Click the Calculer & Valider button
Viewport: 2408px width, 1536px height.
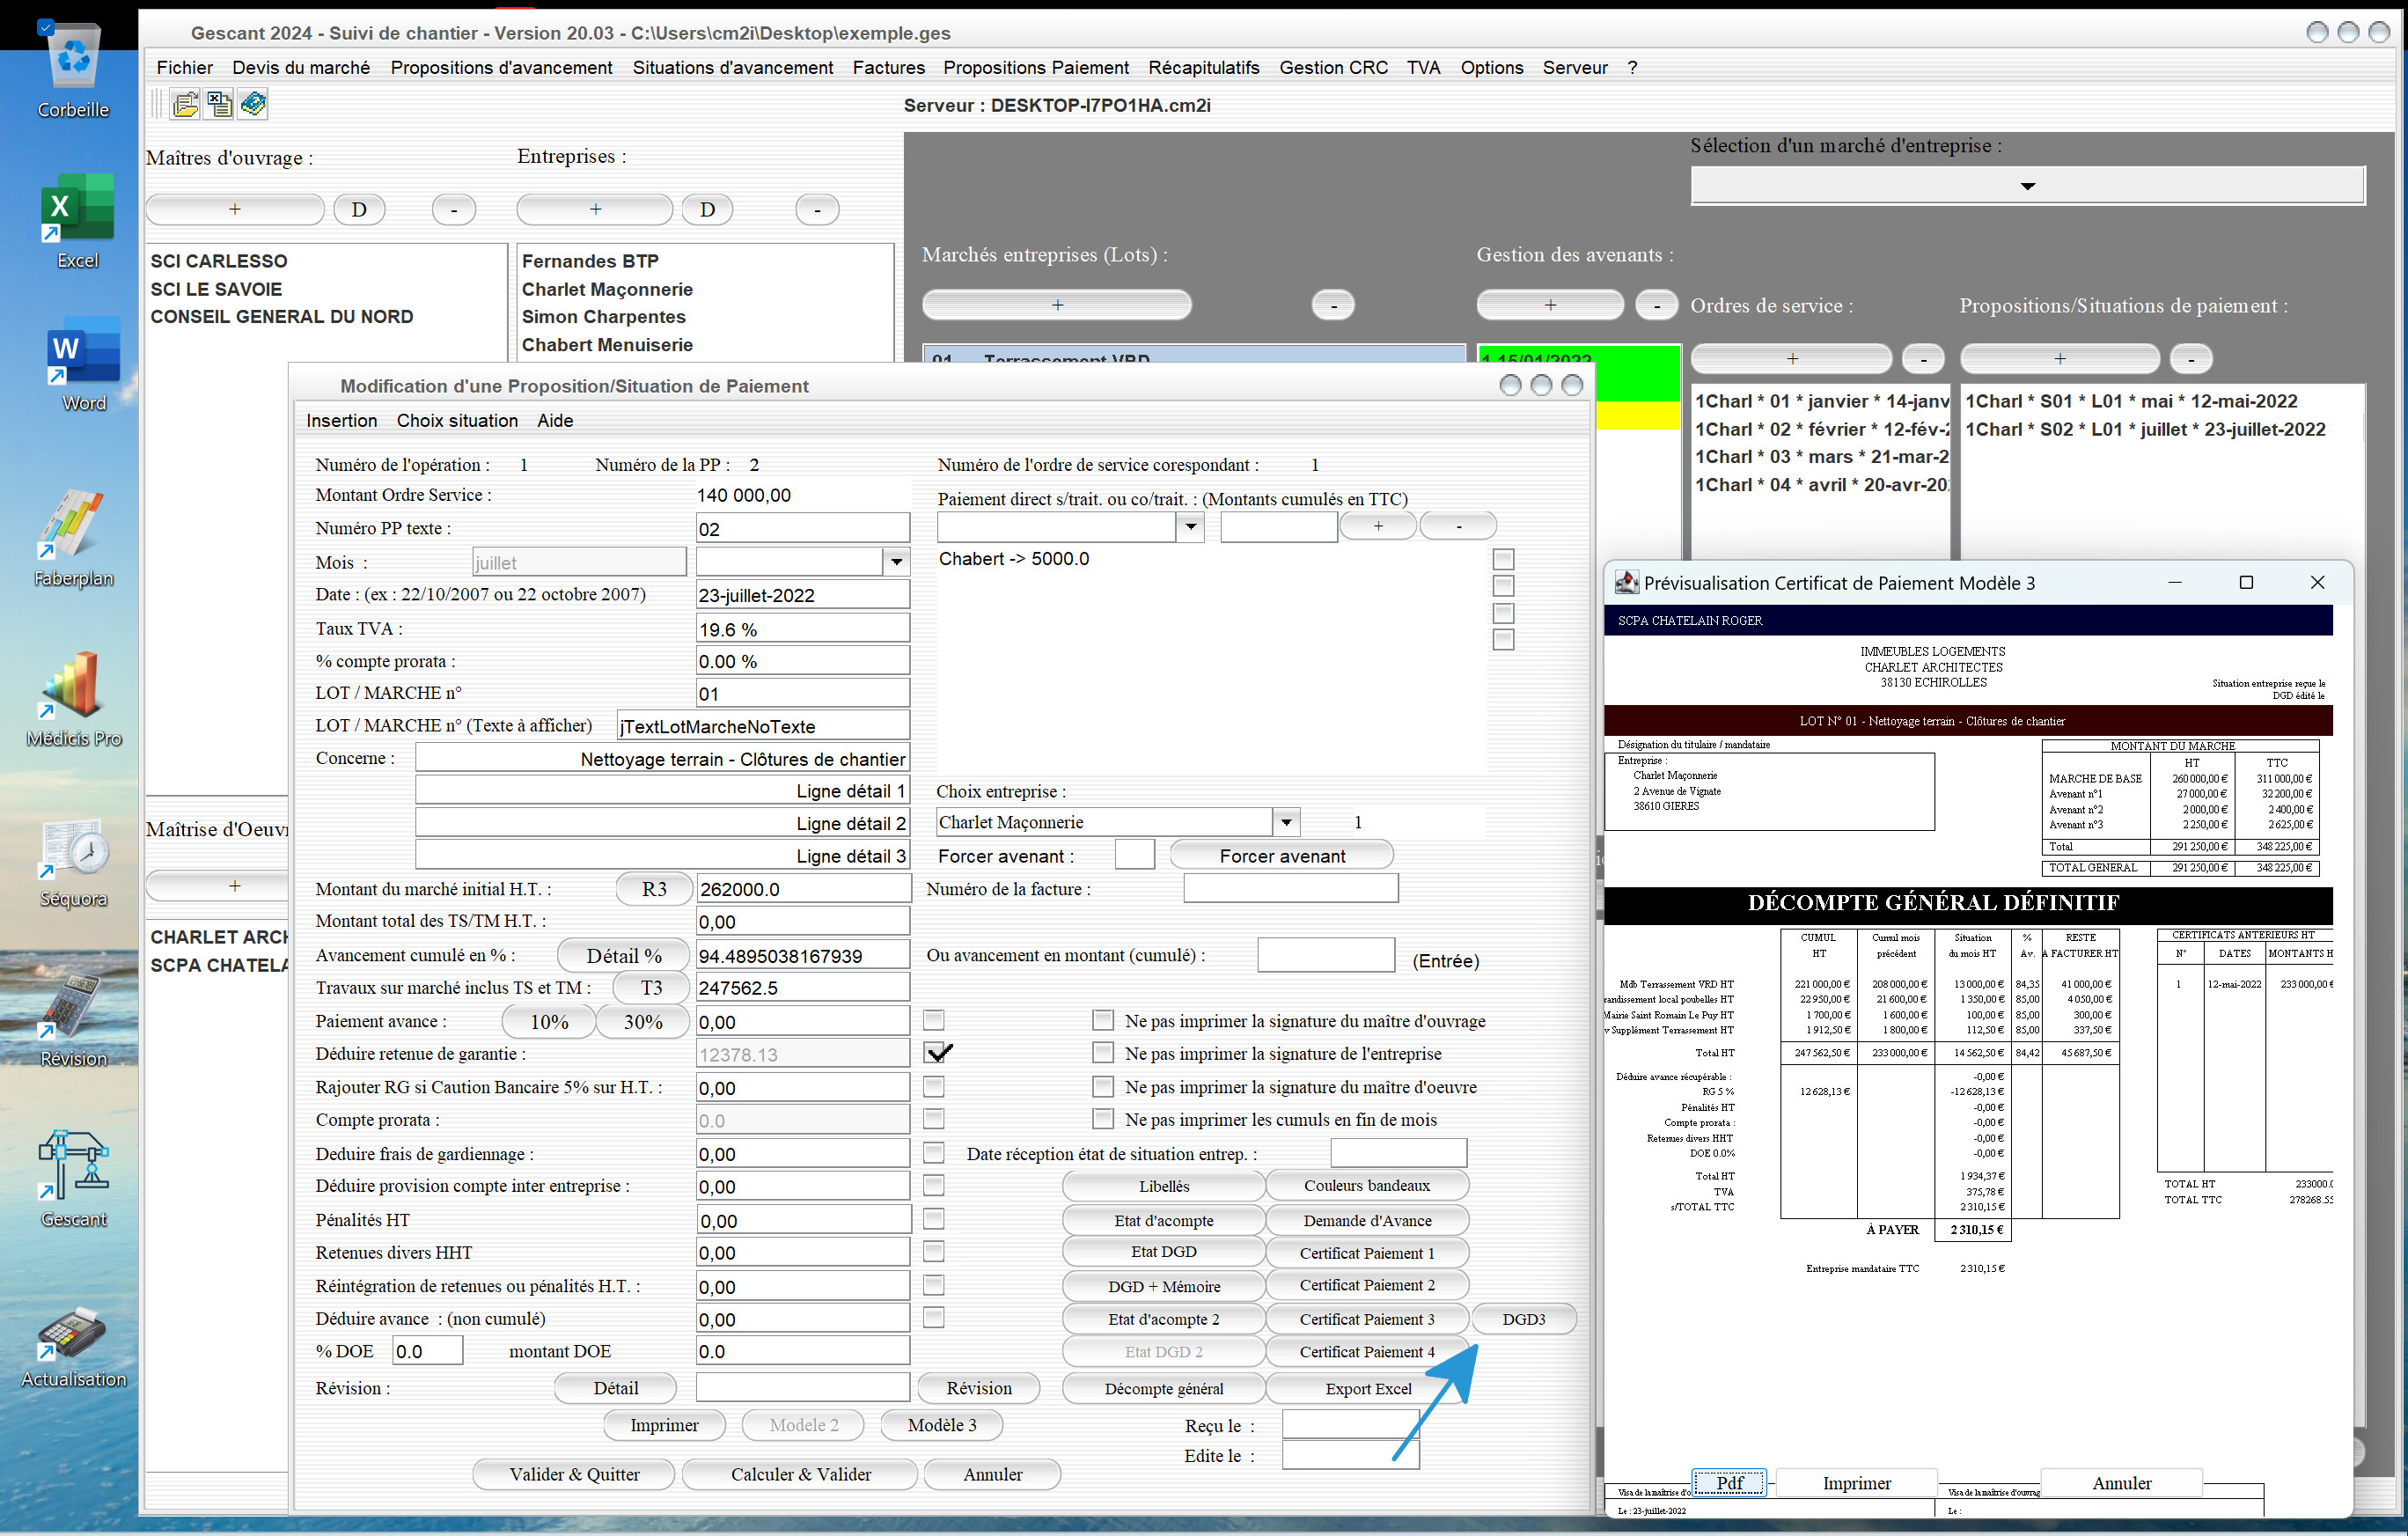click(800, 1474)
